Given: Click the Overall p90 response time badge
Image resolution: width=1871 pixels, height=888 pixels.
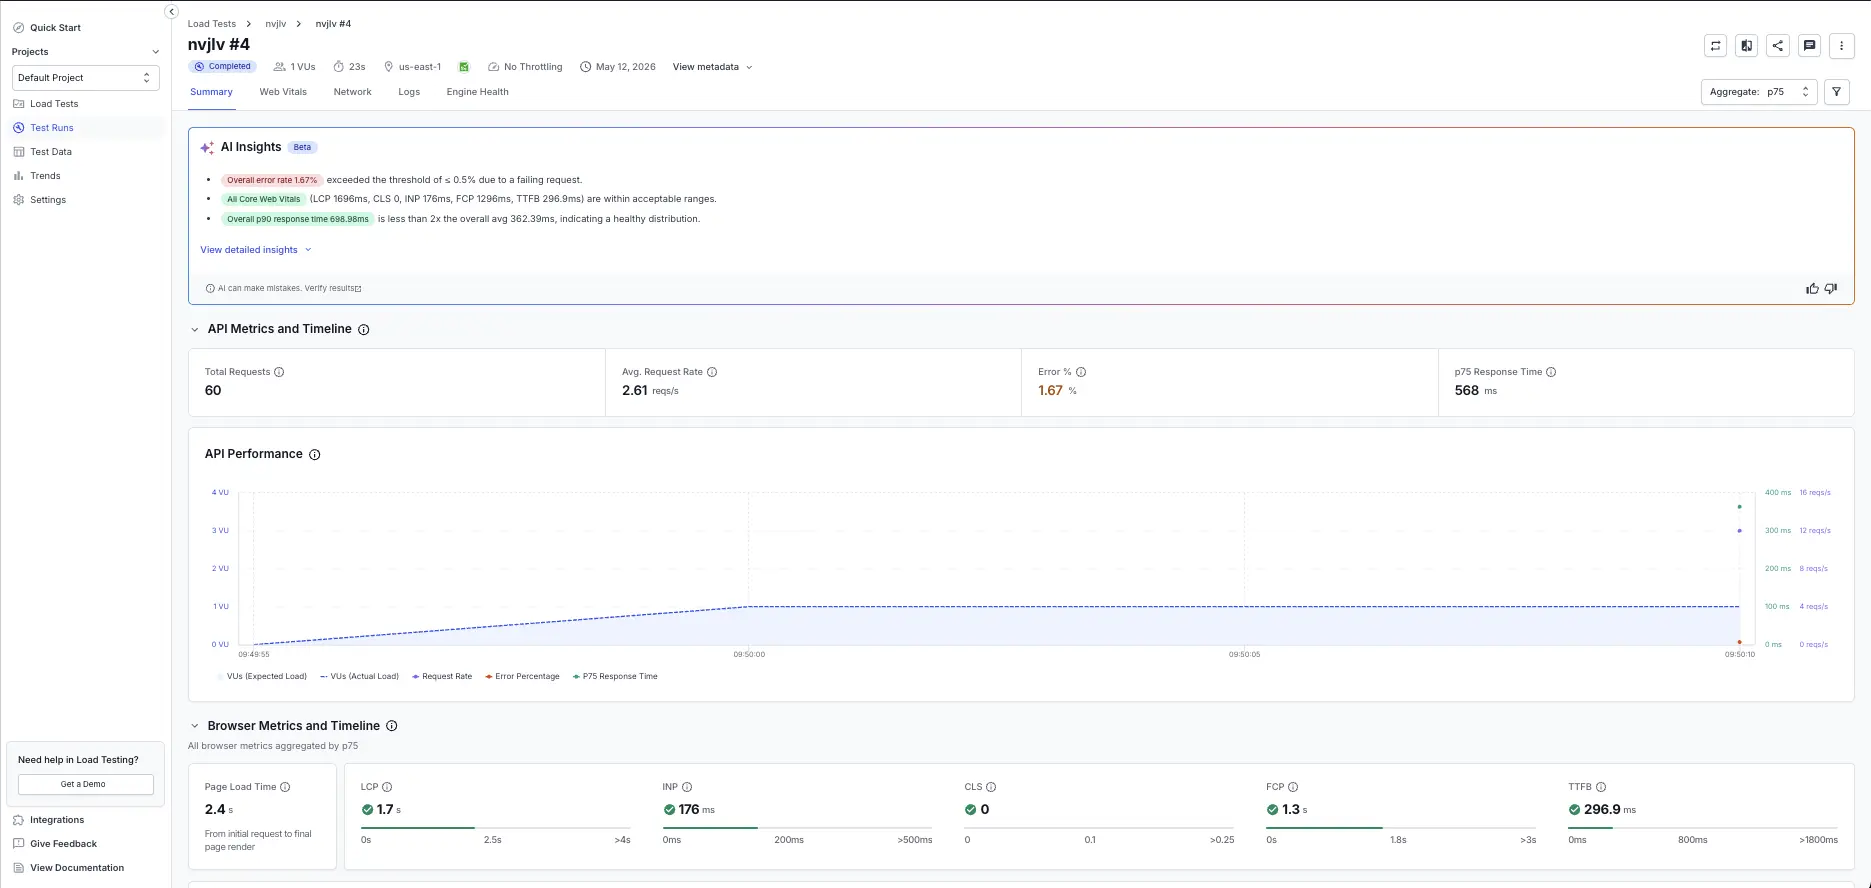Looking at the screenshot, I should pos(297,219).
